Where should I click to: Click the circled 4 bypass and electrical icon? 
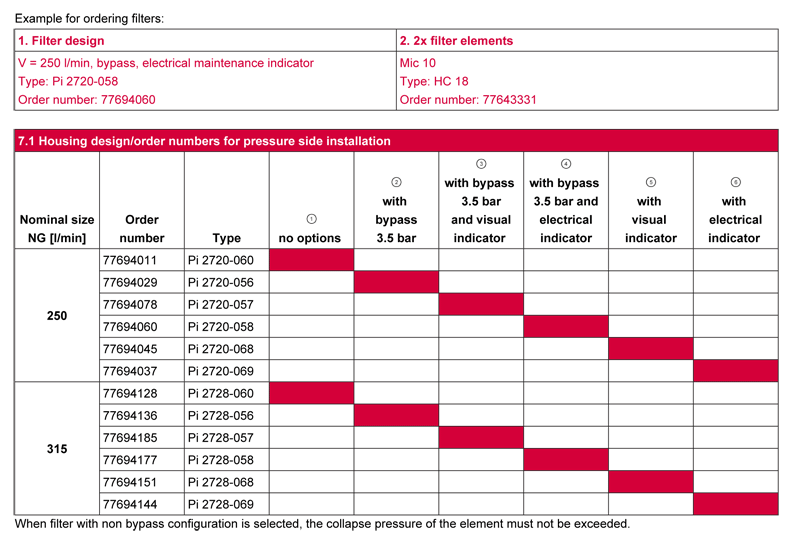pyautogui.click(x=566, y=164)
